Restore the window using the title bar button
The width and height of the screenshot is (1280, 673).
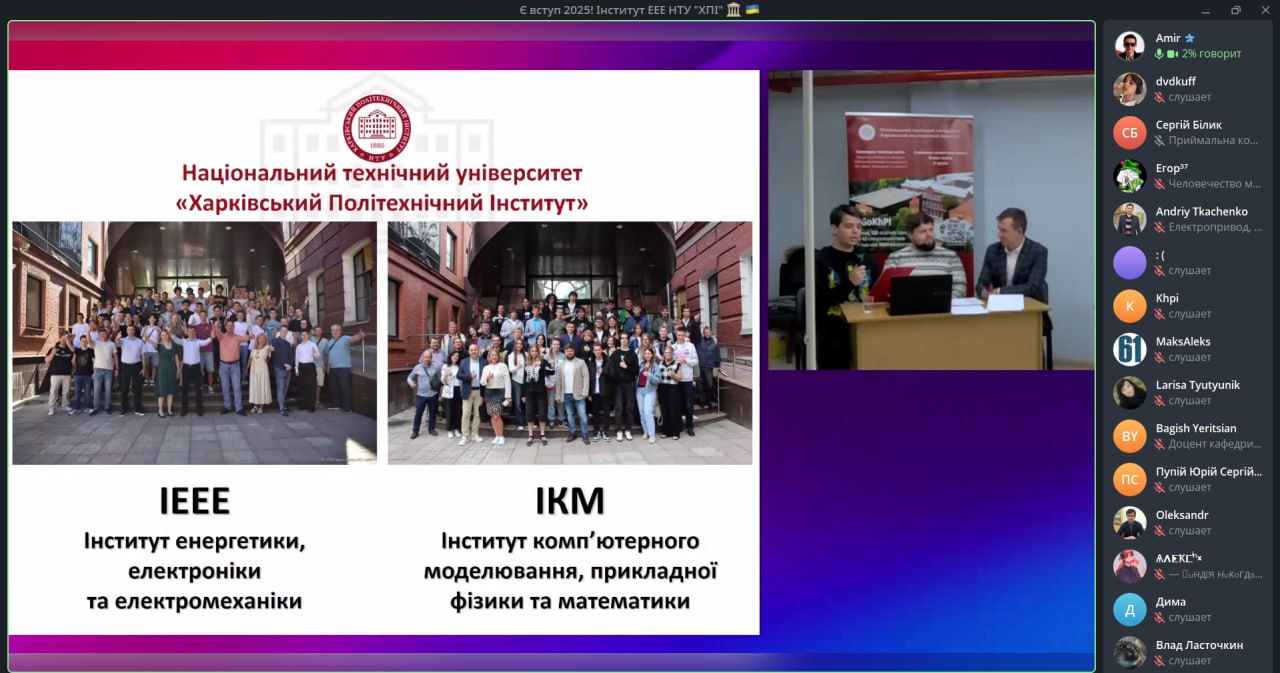(1236, 10)
